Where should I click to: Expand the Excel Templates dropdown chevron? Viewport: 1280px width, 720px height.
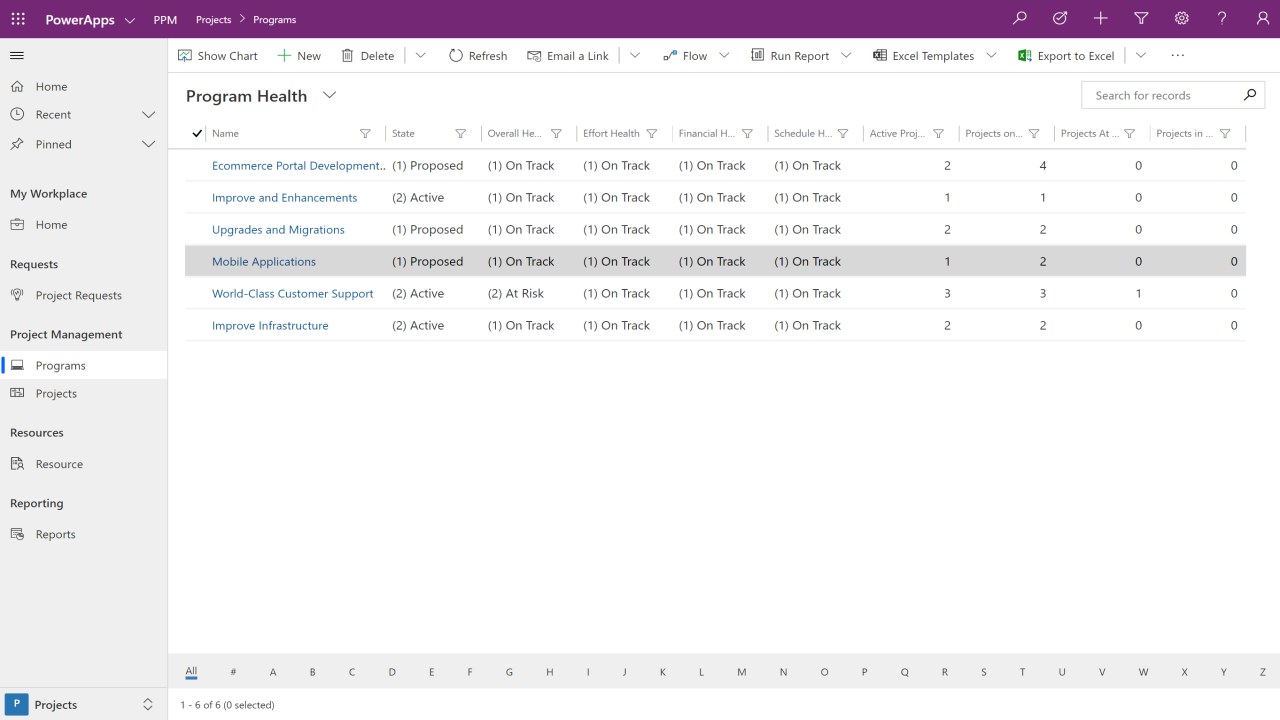pyautogui.click(x=991, y=56)
